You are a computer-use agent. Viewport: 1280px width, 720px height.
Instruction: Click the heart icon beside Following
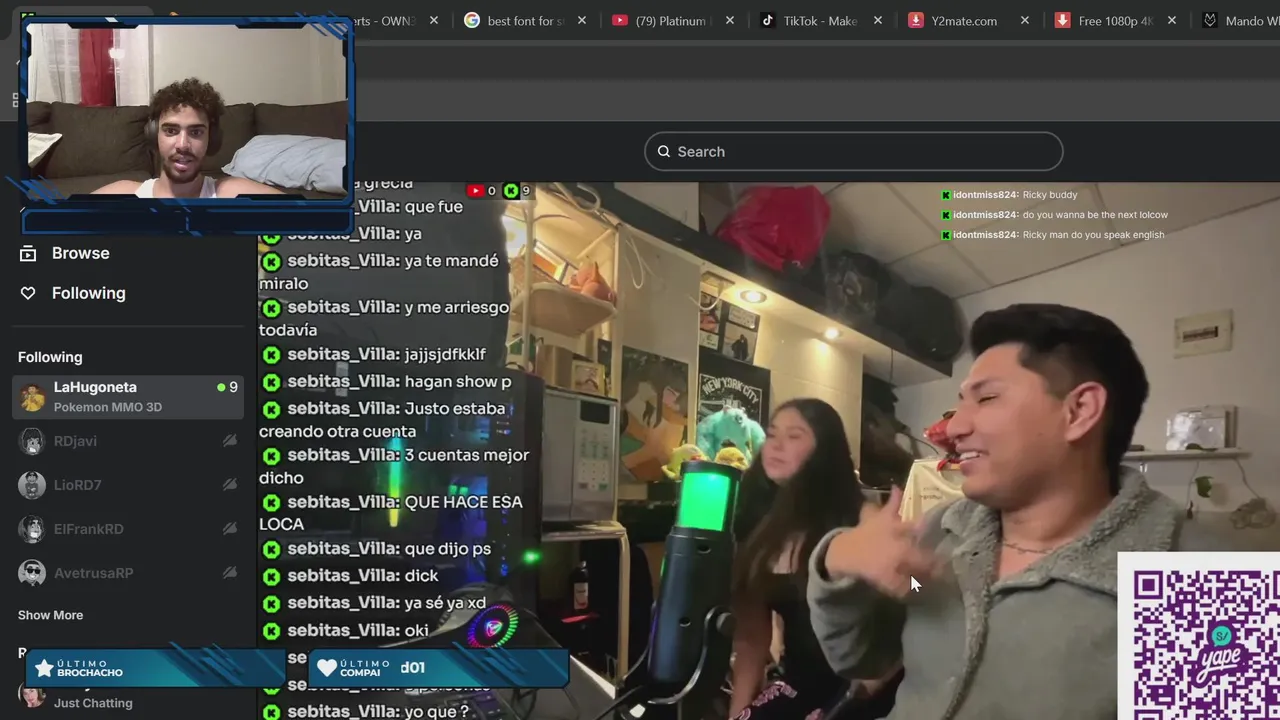coord(28,293)
